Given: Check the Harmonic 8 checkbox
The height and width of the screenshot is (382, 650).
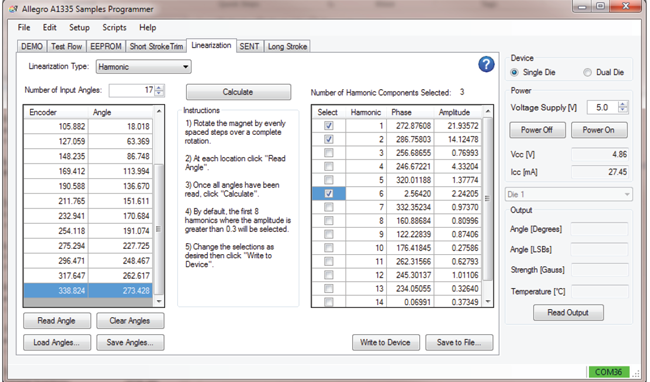Looking at the screenshot, I should pyautogui.click(x=329, y=220).
